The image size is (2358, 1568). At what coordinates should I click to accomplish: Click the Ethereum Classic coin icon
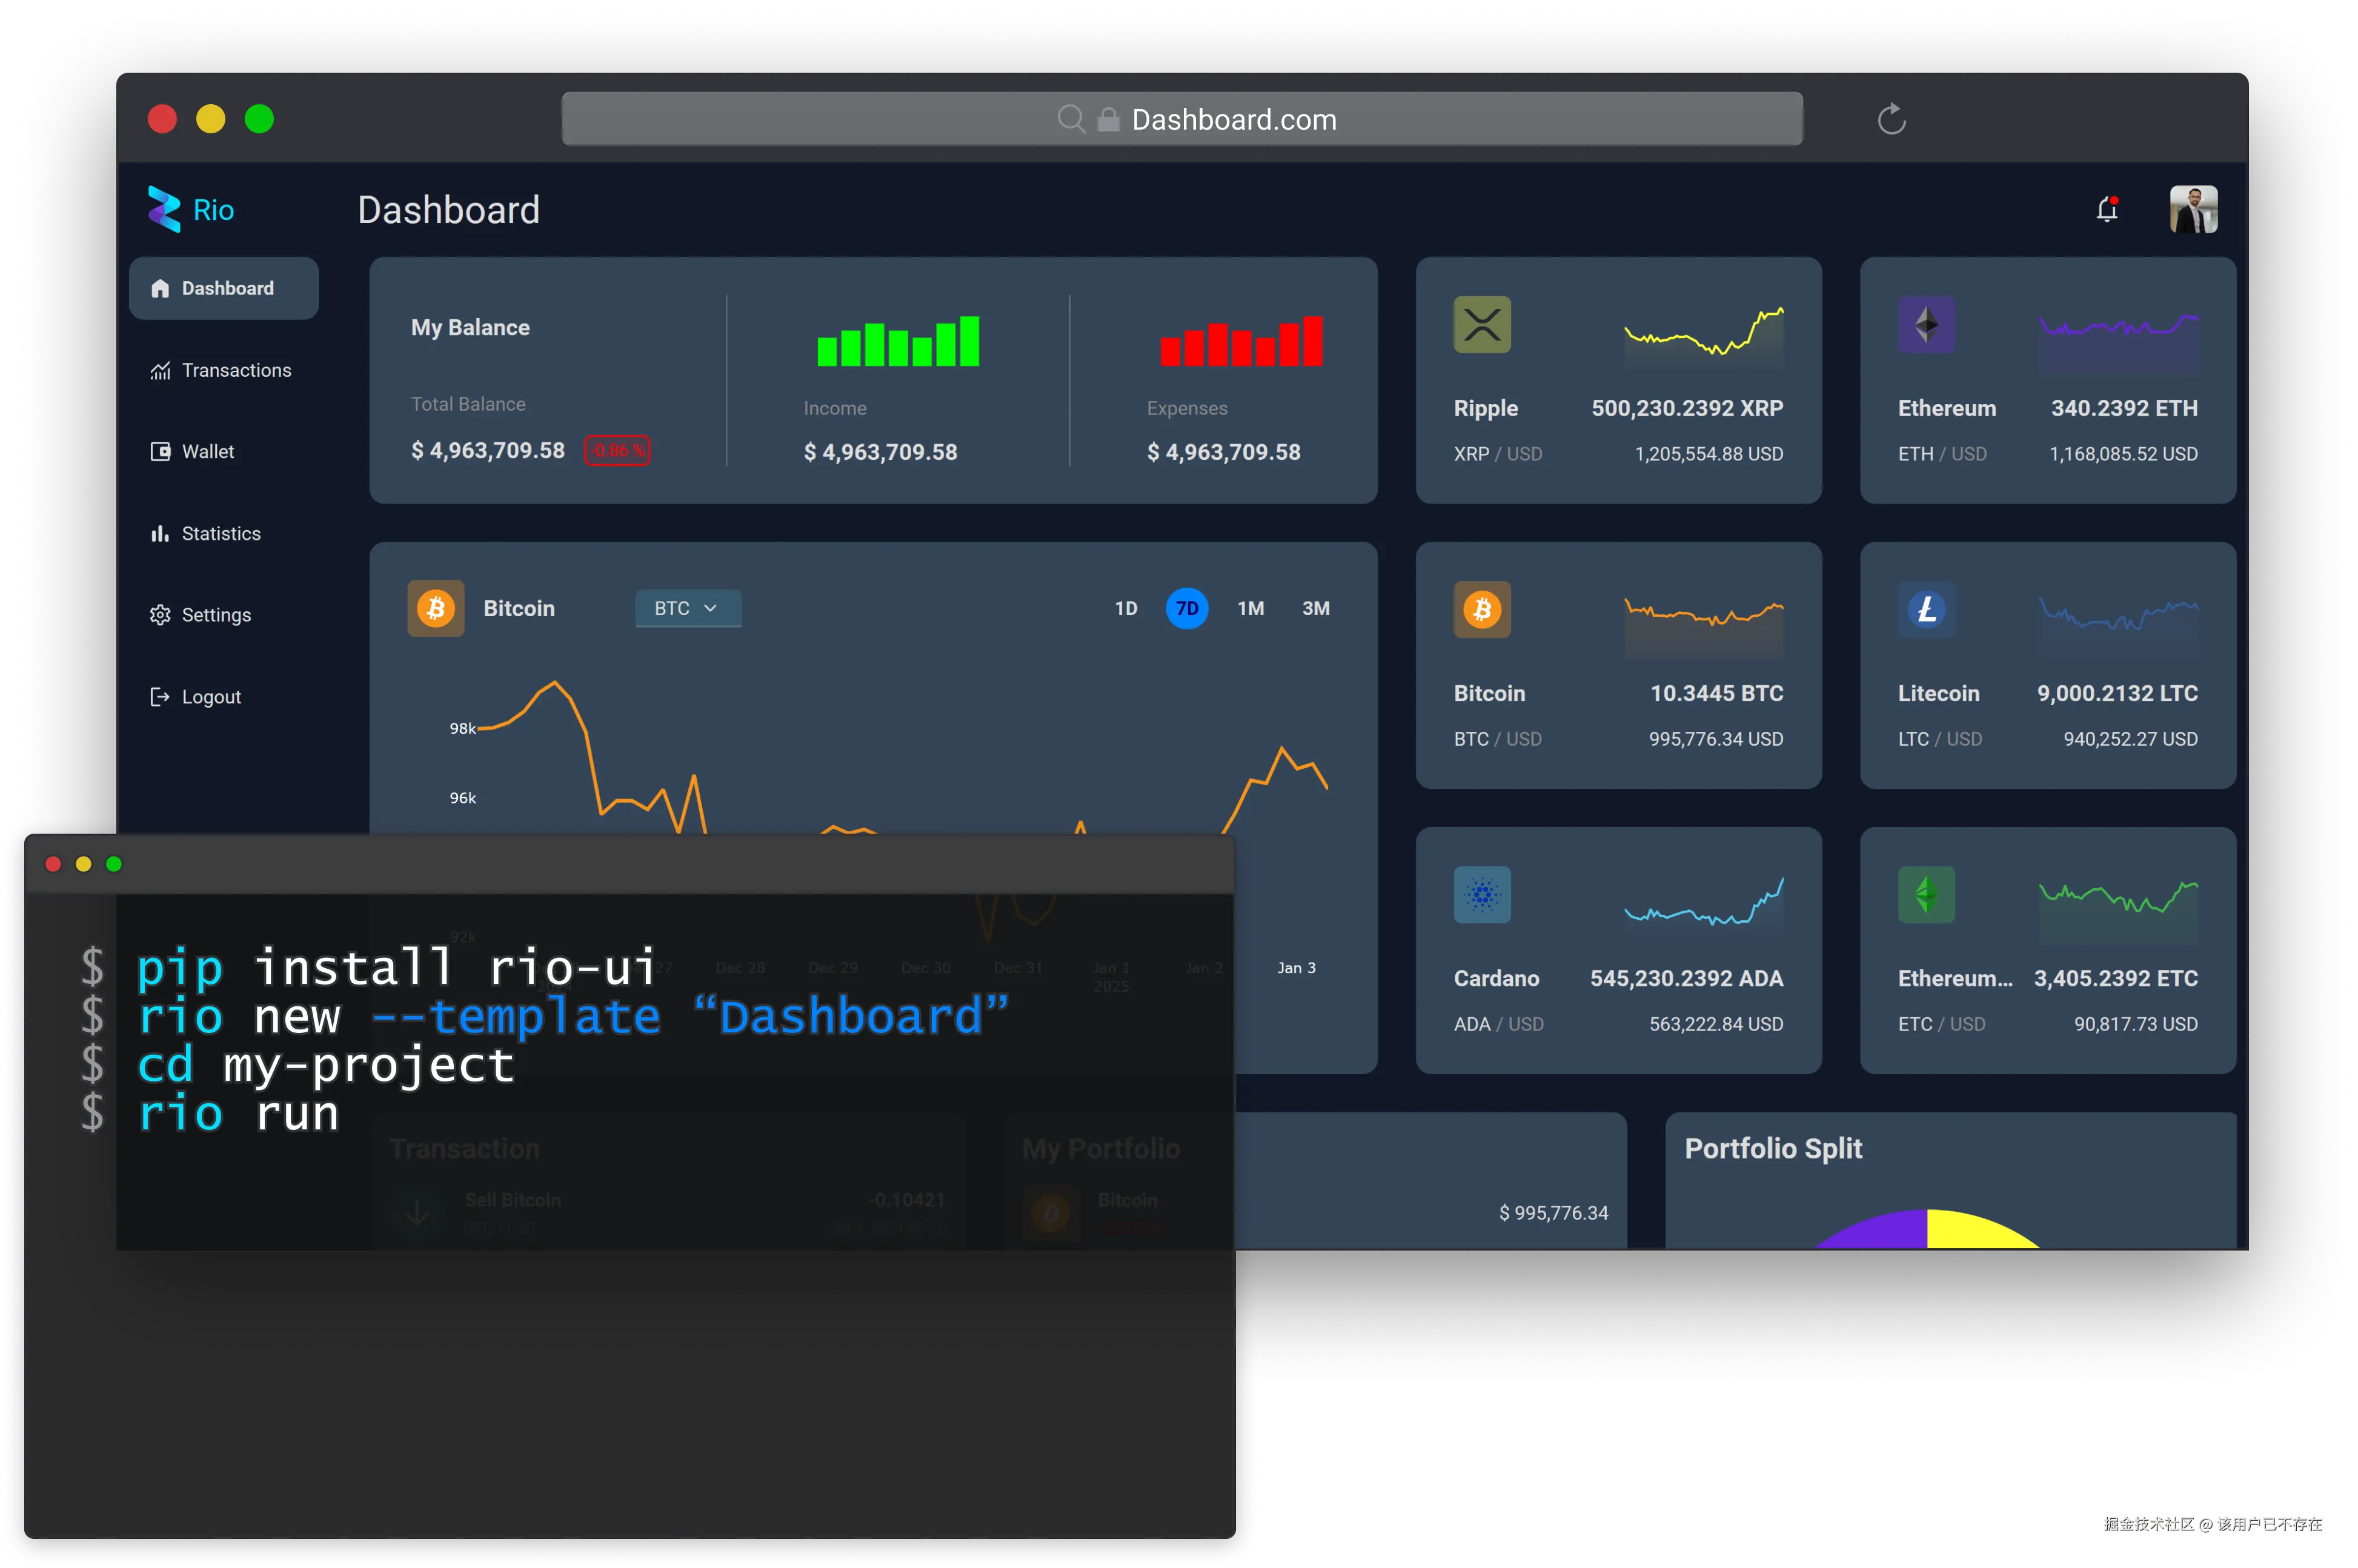click(1926, 895)
